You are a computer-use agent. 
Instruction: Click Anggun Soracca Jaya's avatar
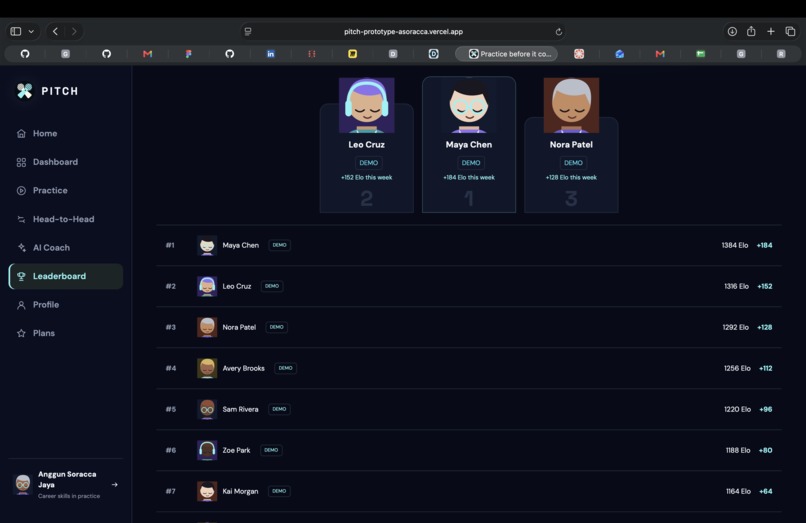tap(23, 484)
